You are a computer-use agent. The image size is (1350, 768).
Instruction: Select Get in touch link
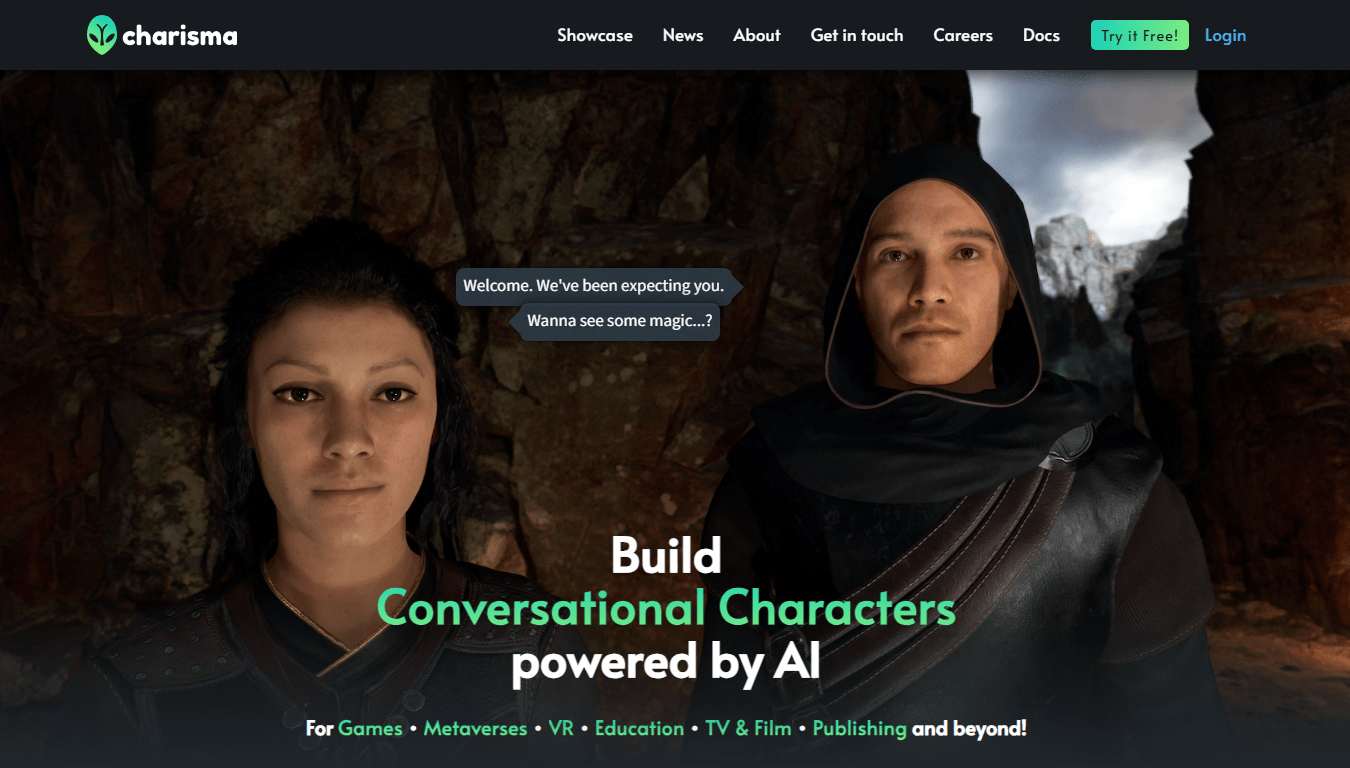pyautogui.click(x=857, y=35)
